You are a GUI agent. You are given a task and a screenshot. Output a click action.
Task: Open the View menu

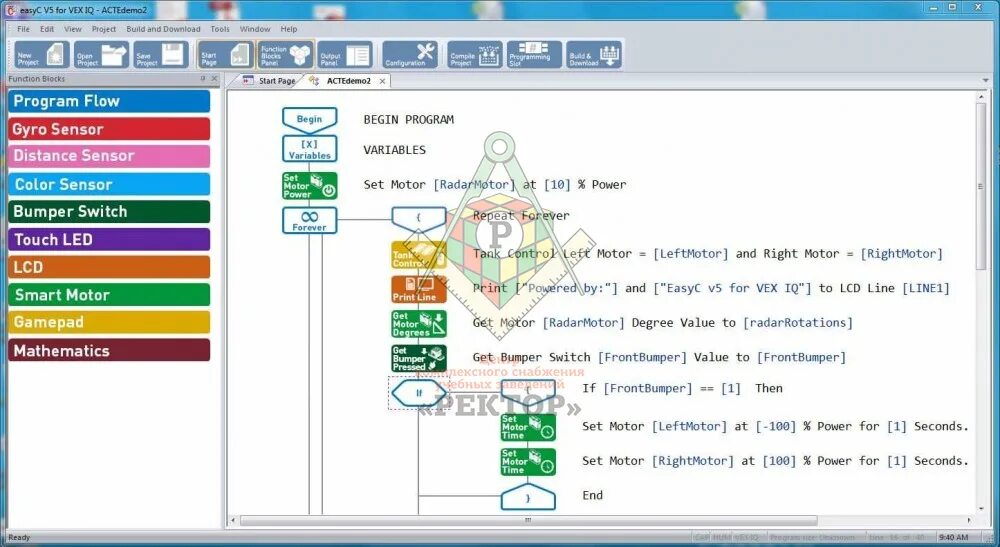[73, 29]
